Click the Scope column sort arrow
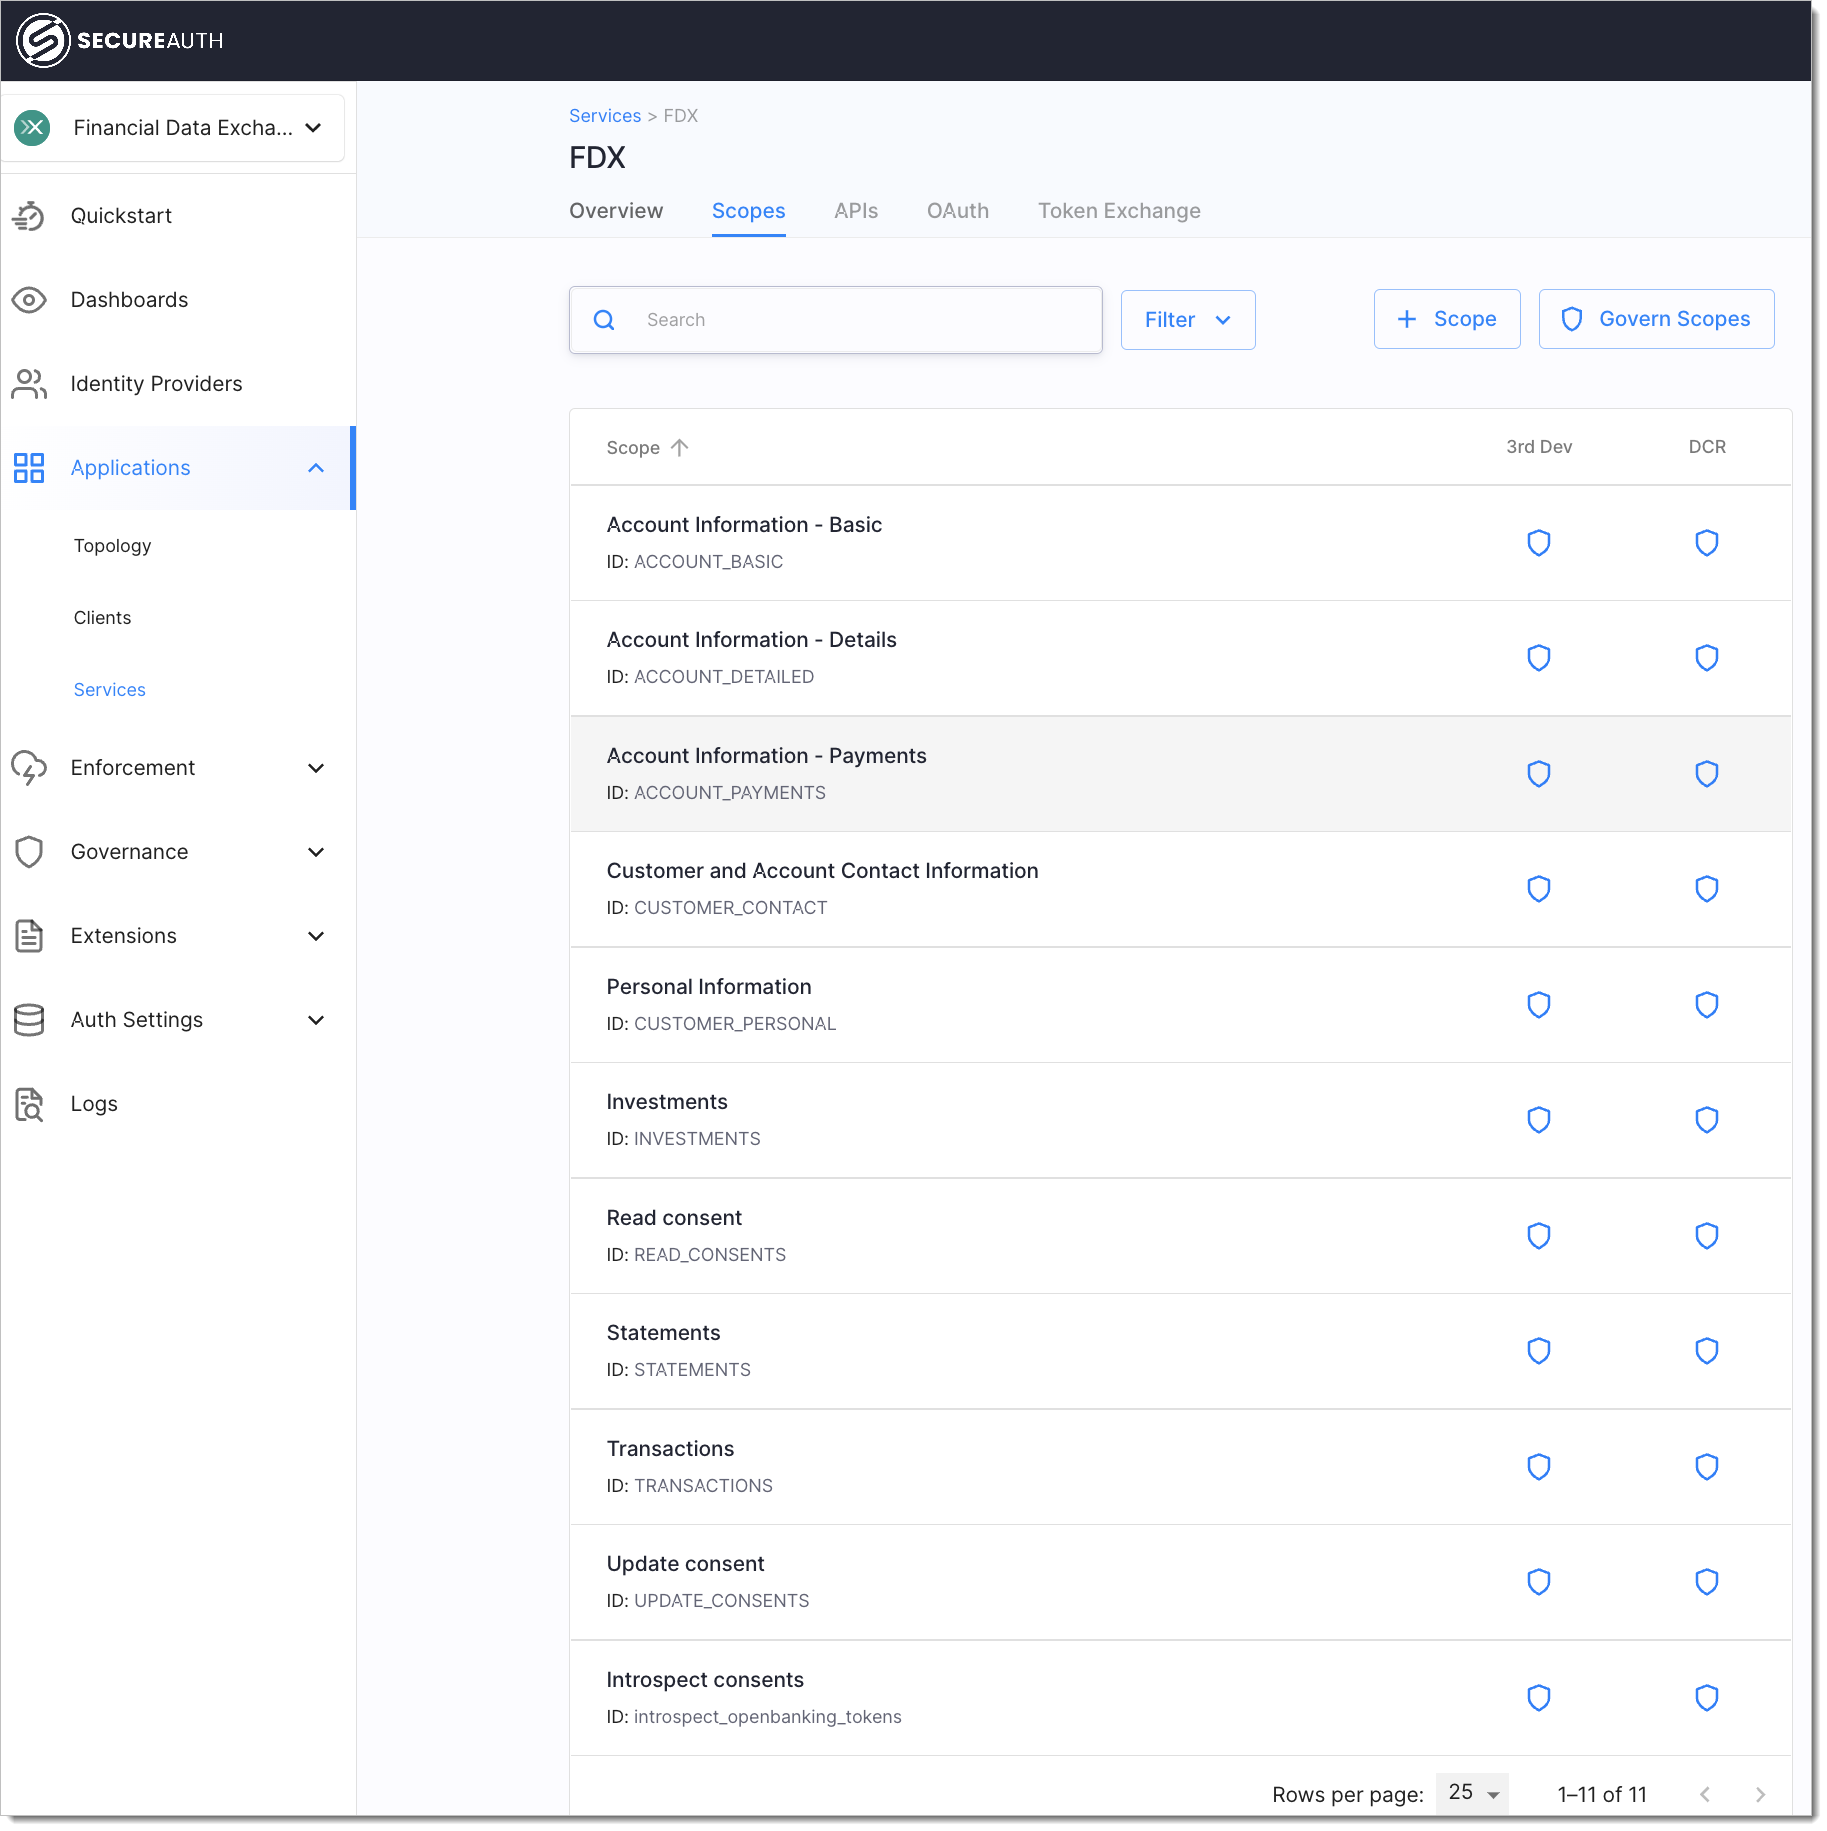Image resolution: width=1827 pixels, height=1831 pixels. (x=680, y=448)
